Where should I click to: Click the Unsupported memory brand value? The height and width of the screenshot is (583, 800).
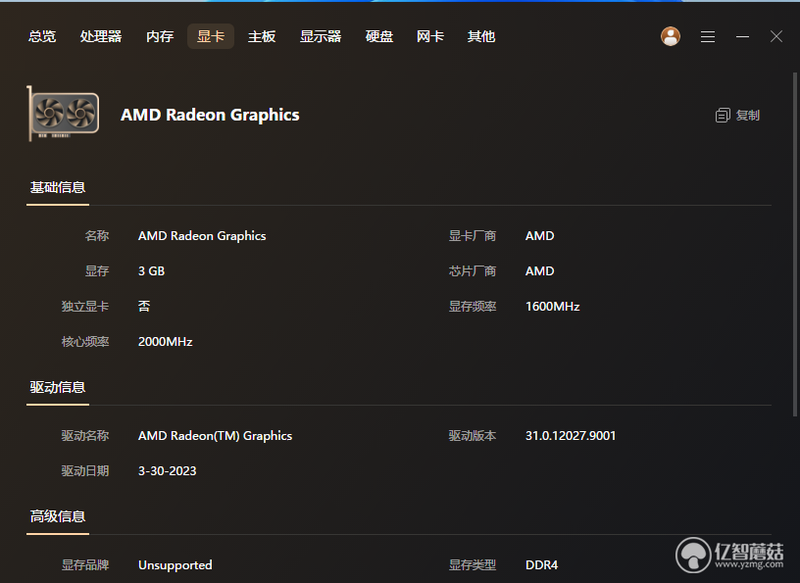[x=175, y=565]
